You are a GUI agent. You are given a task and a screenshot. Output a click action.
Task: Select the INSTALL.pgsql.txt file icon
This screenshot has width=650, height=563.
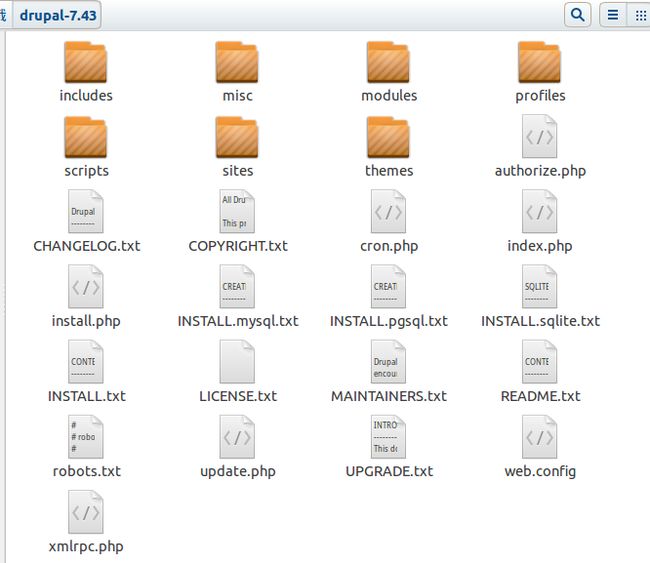coord(388,286)
